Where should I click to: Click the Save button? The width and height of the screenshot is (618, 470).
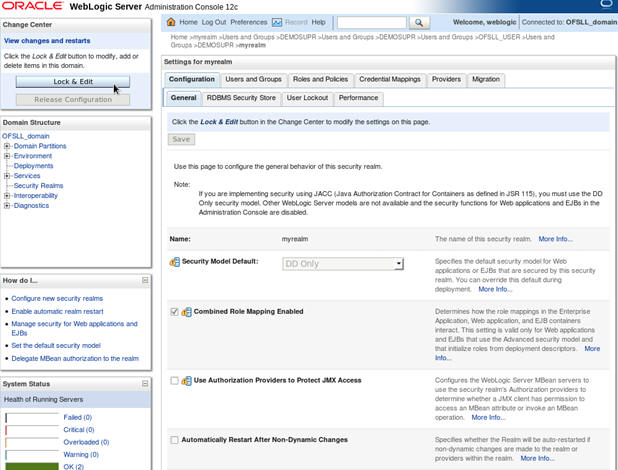point(181,139)
